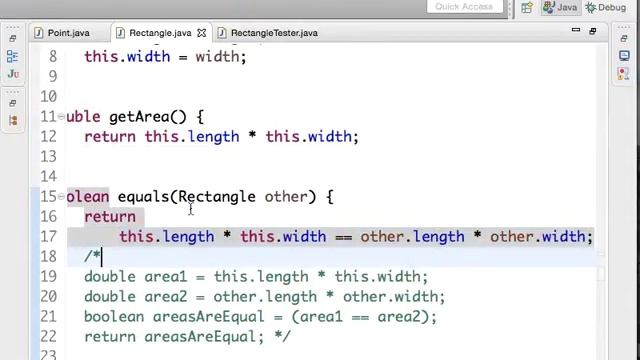
Task: Click 'double area2' on line 20
Action: [136, 297]
